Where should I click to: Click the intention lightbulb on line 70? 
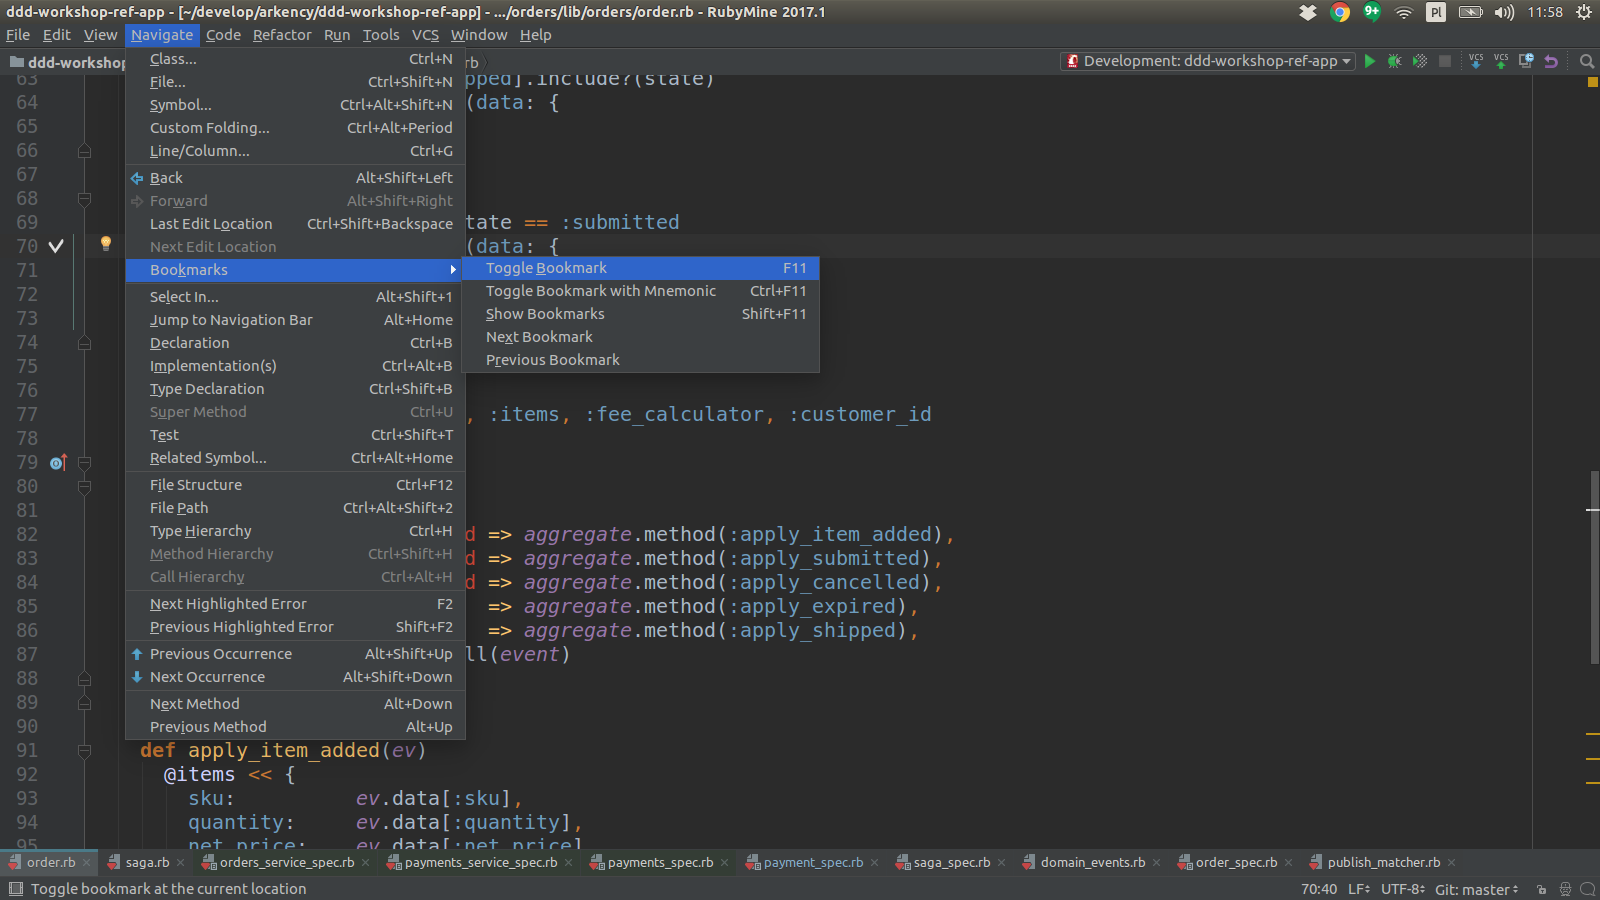click(x=105, y=243)
